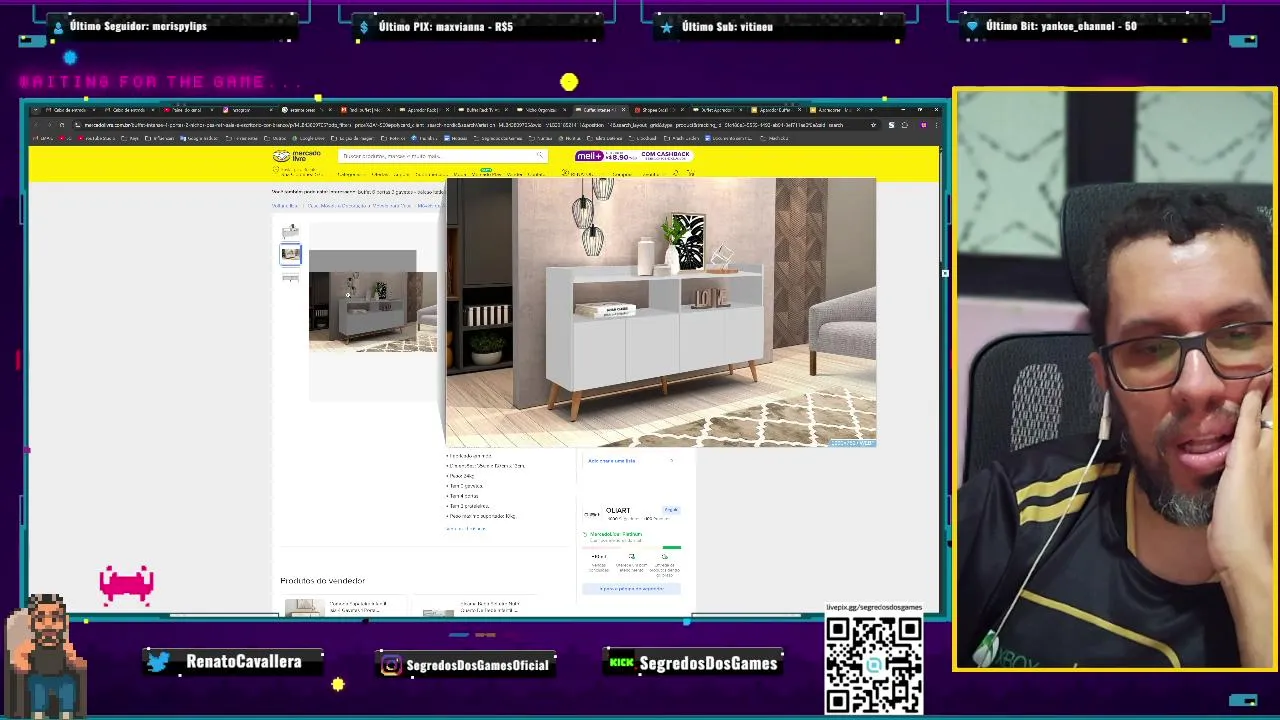This screenshot has width=1280, height=720.
Task: Click the main grey buffet product image
Action: click(373, 310)
